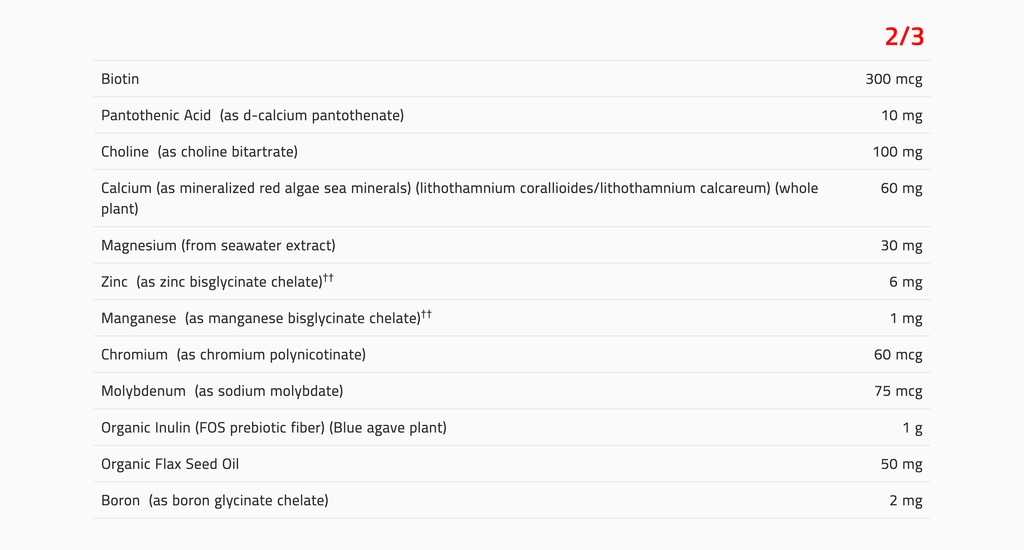Screen dimensions: 1024x550
Task: Select the 30 mg Magnesium amount
Action: (901, 245)
